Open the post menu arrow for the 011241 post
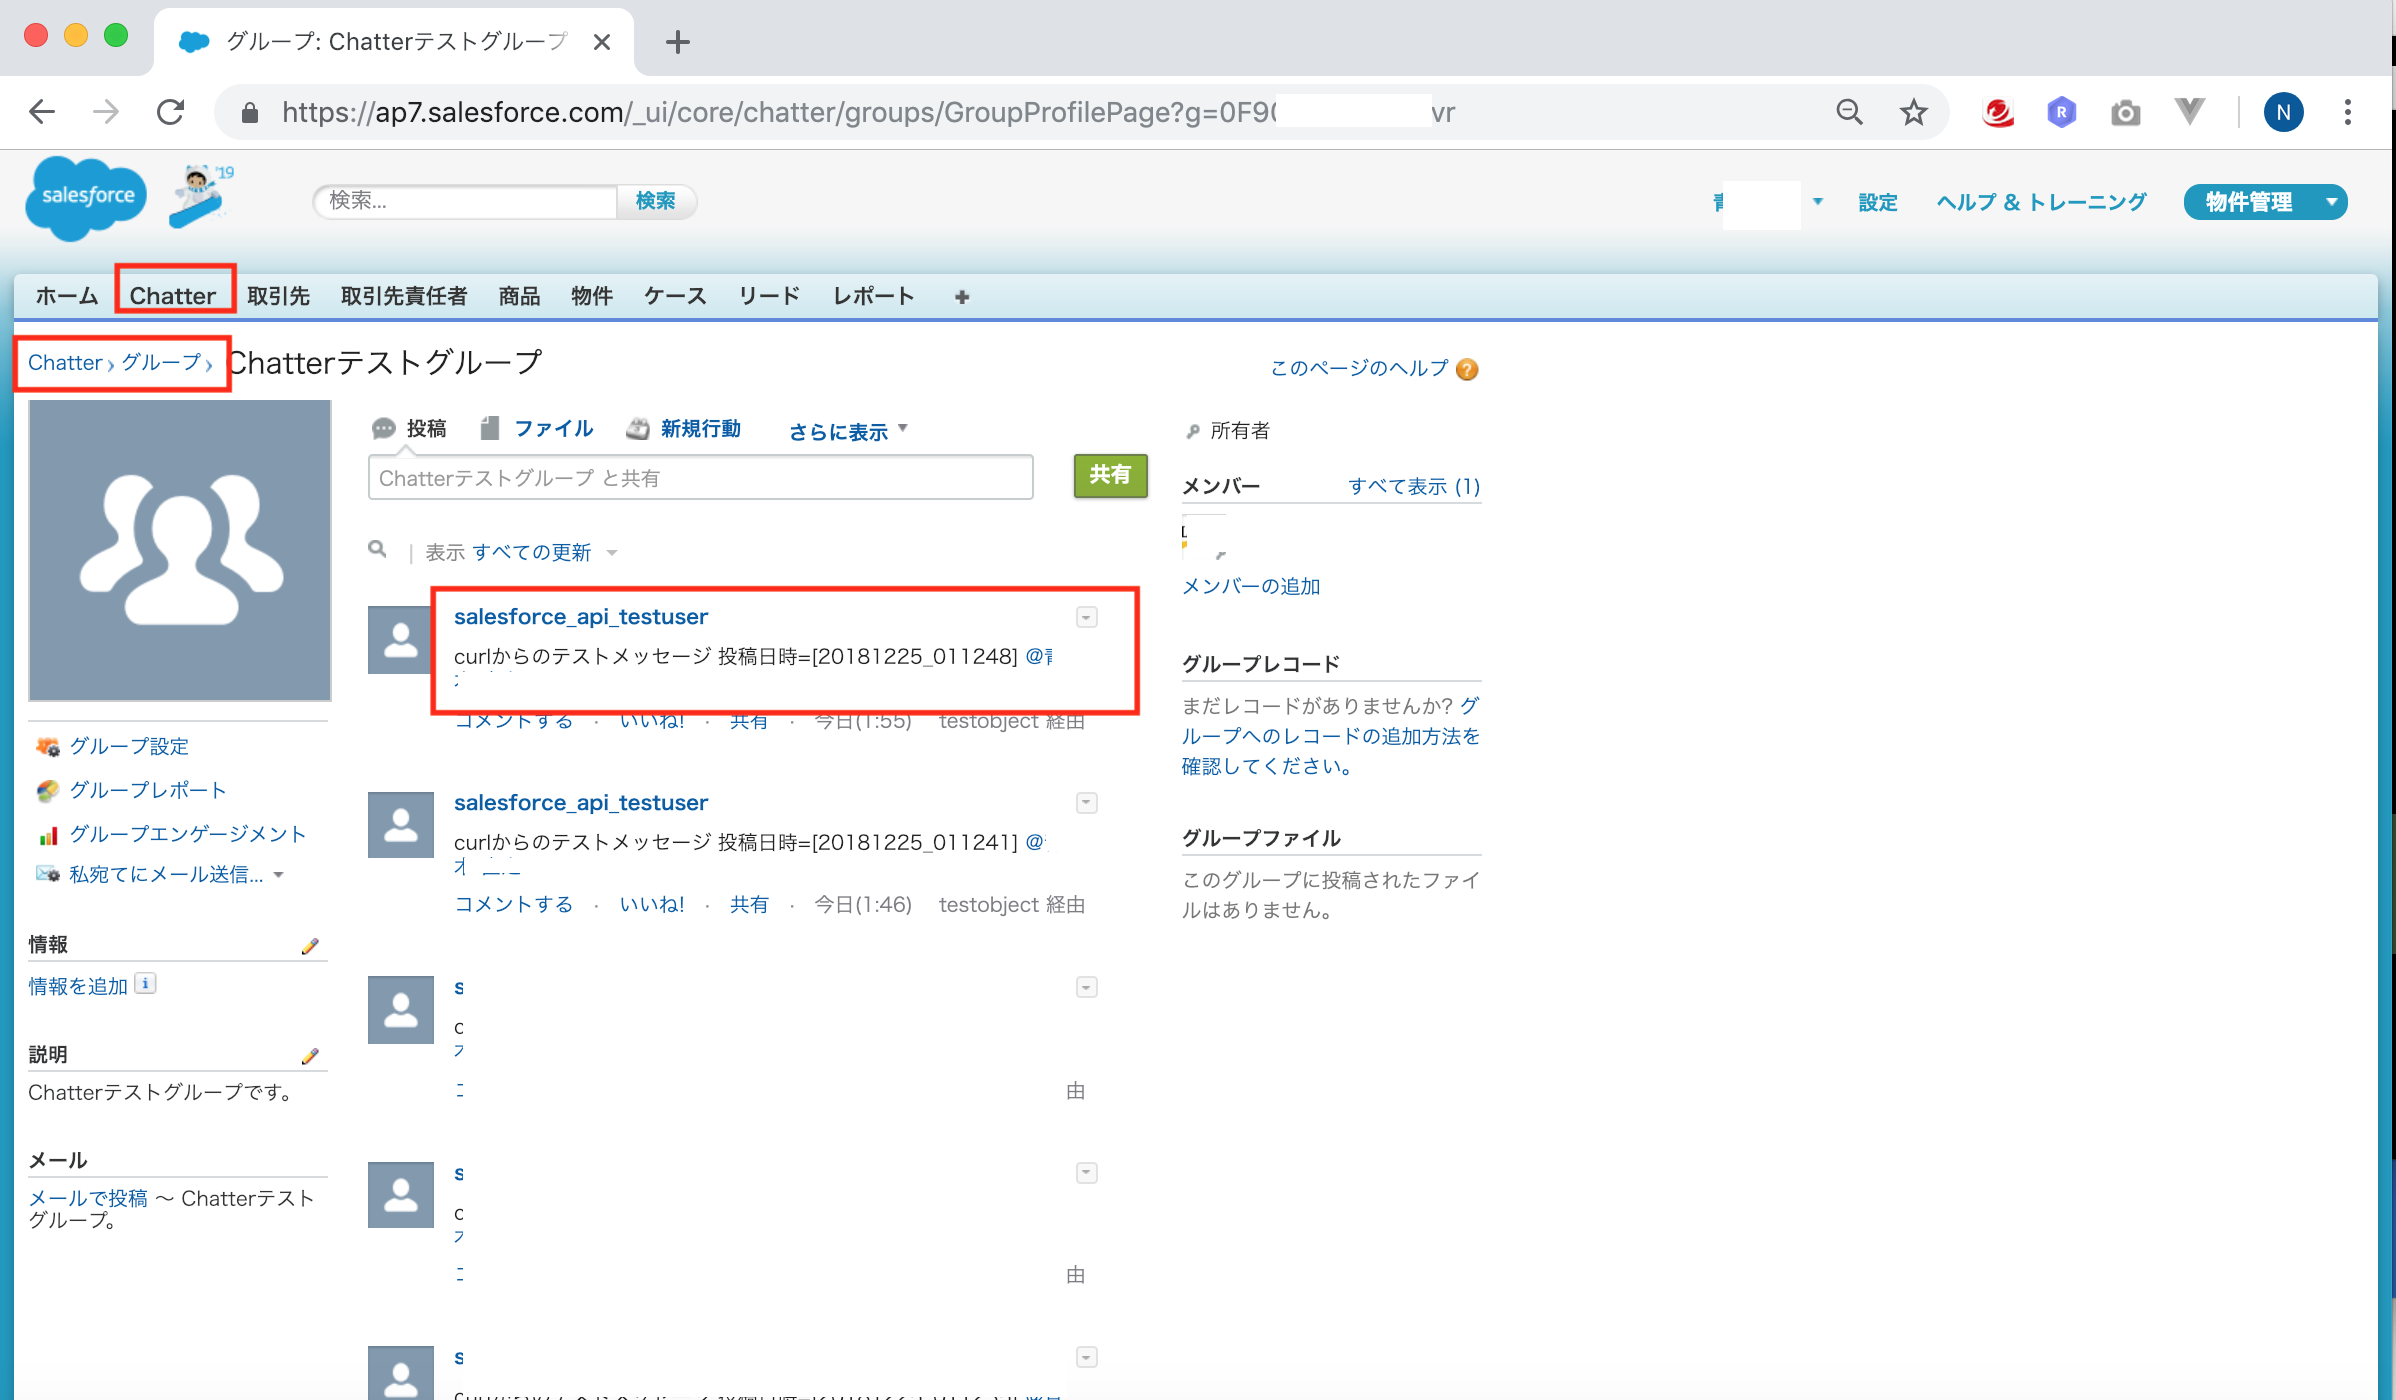The image size is (2396, 1400). [1087, 803]
